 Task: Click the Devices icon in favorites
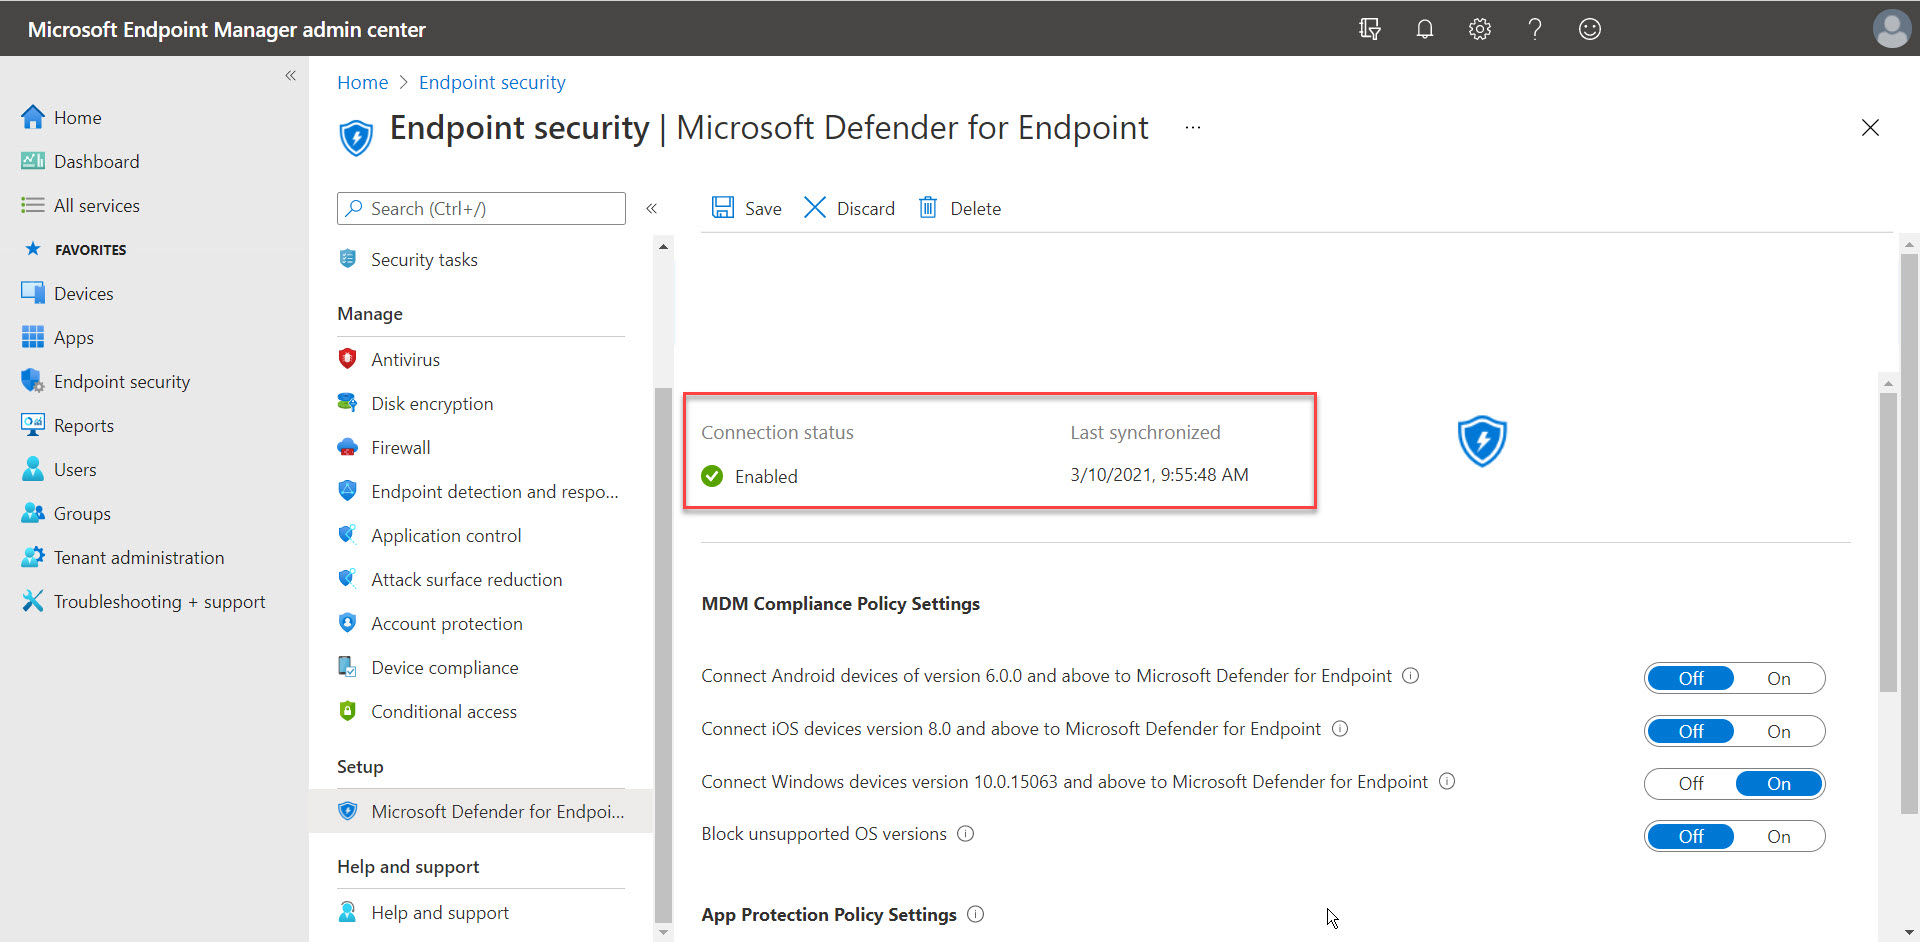tap(33, 293)
